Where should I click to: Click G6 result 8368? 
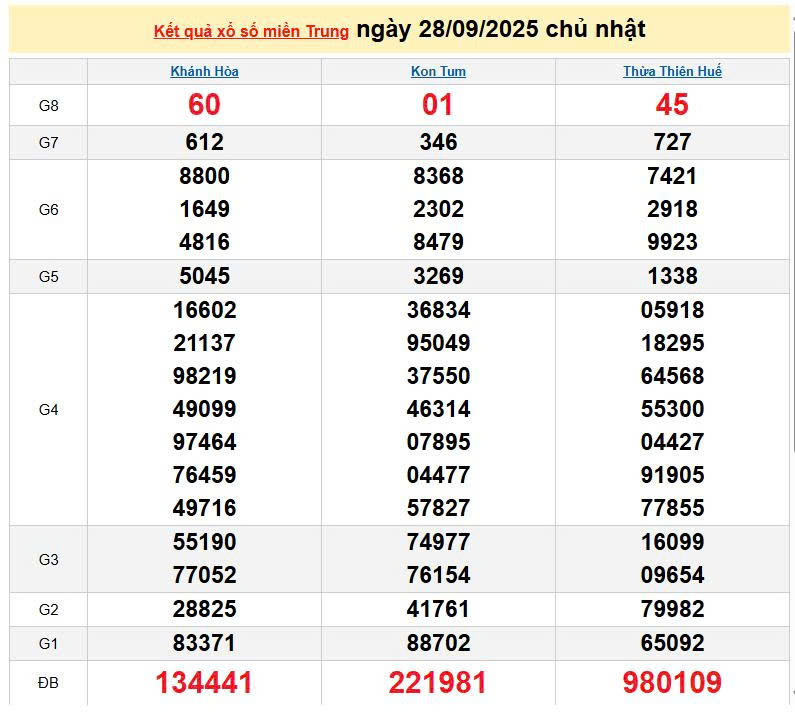click(x=438, y=176)
